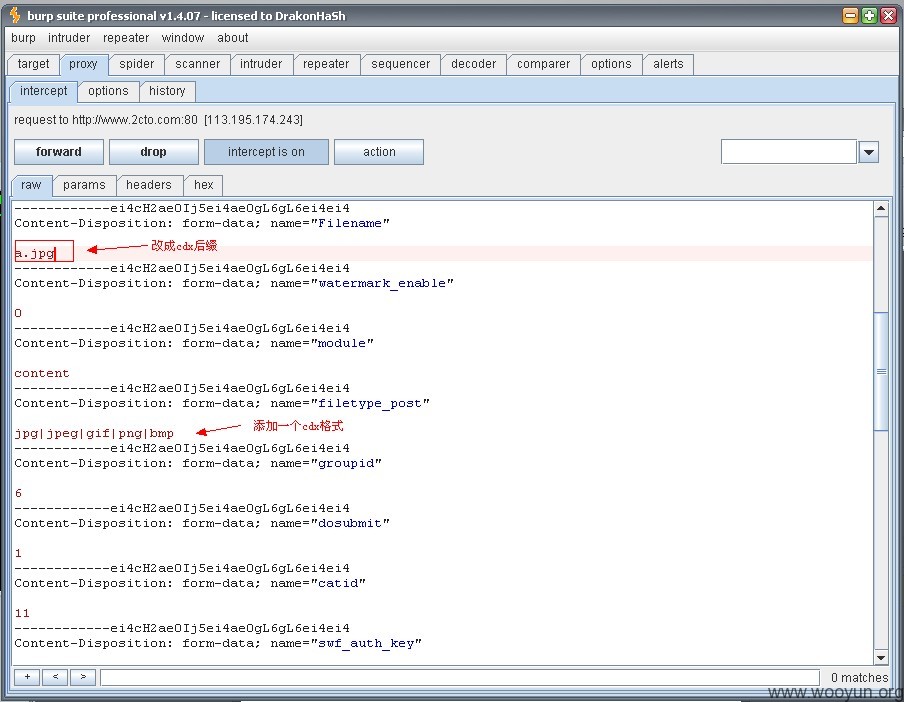Drop the intercepted request
This screenshot has height=702, width=904.
tap(153, 152)
